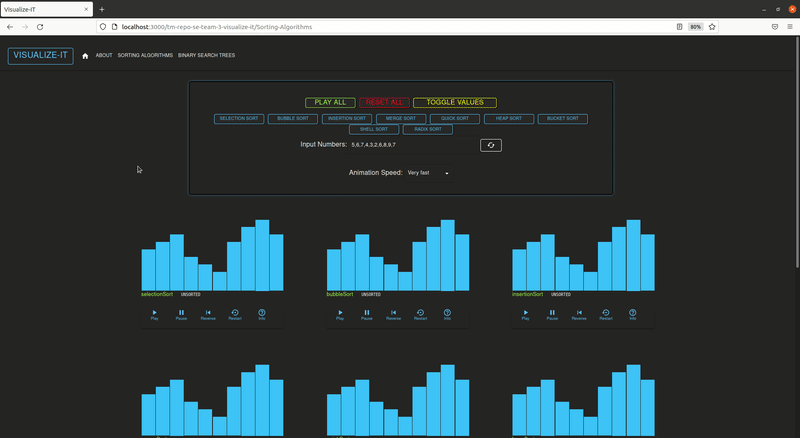Select the Visualize-IT browser tab
This screenshot has height=438, width=800.
(x=46, y=9)
